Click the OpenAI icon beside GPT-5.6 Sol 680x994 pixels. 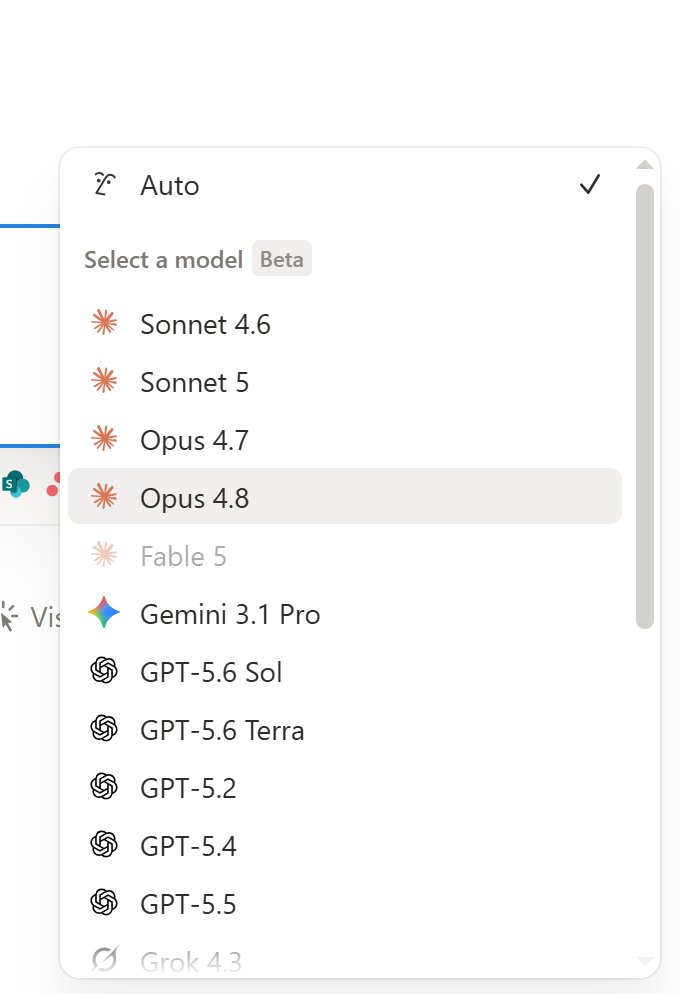click(104, 671)
